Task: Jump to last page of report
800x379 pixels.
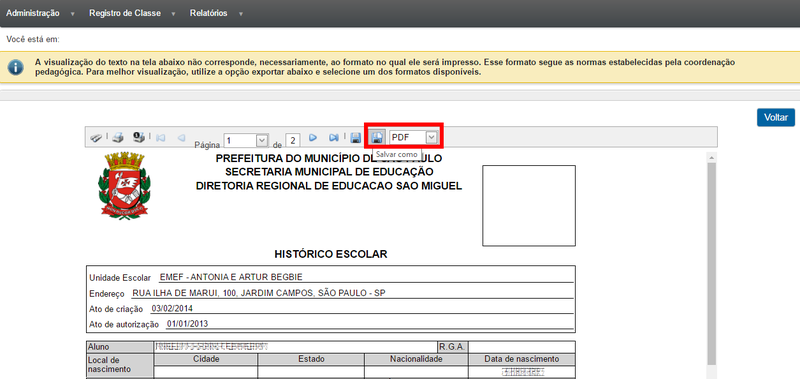Action: click(334, 137)
